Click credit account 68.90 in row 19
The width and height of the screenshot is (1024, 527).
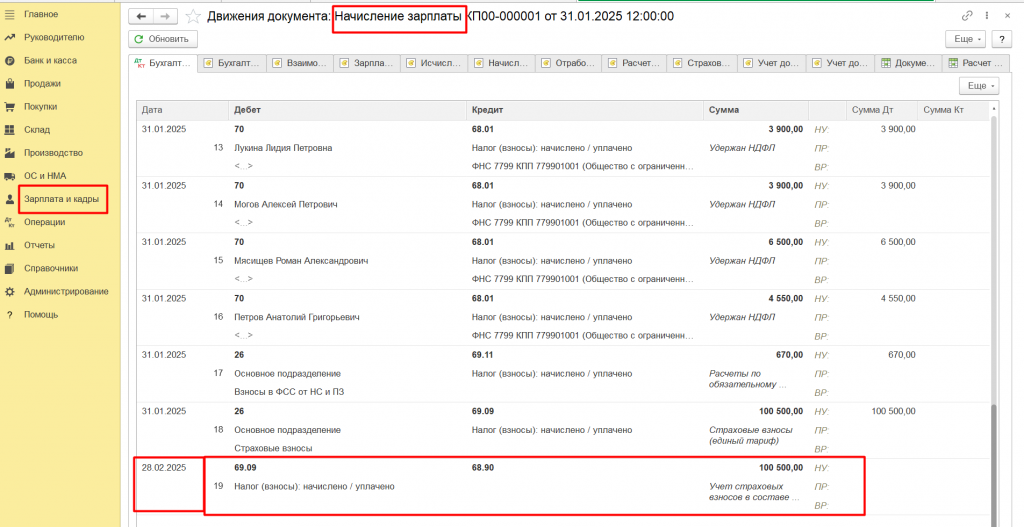click(x=483, y=468)
